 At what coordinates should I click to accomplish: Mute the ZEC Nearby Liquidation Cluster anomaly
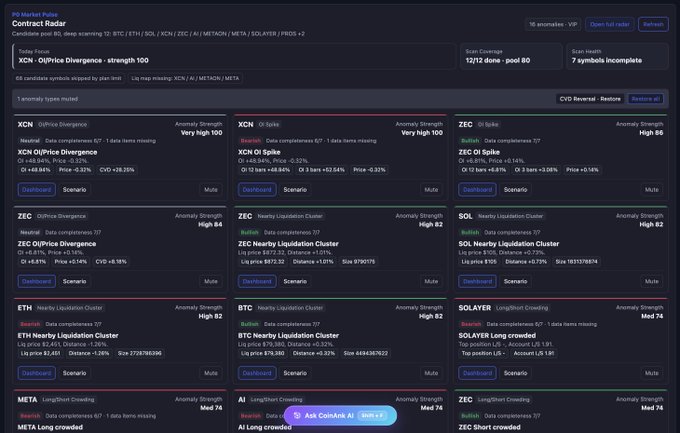pyautogui.click(x=431, y=281)
